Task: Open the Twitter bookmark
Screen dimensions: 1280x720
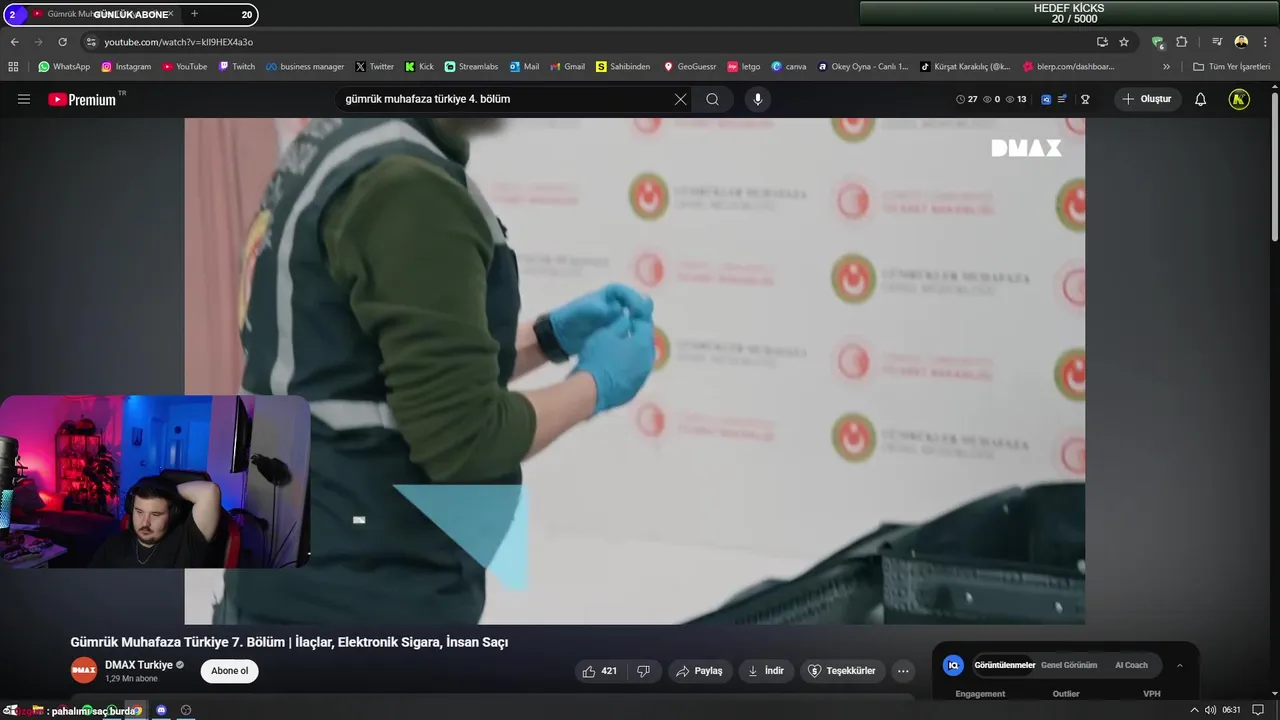Action: (x=375, y=67)
